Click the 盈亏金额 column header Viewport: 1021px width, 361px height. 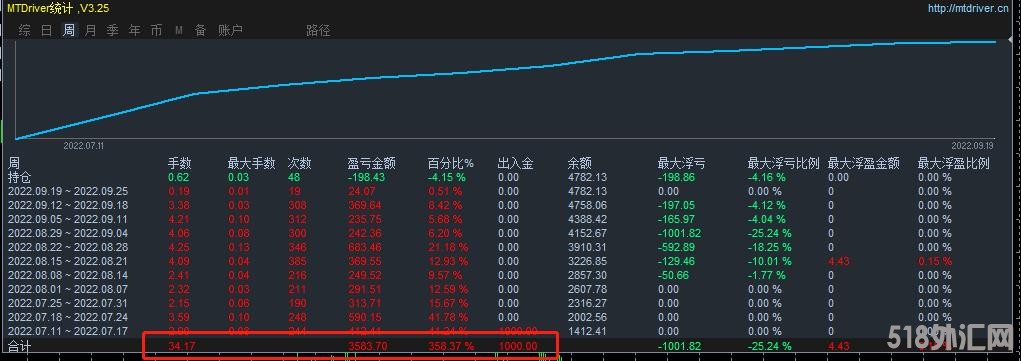click(371, 164)
